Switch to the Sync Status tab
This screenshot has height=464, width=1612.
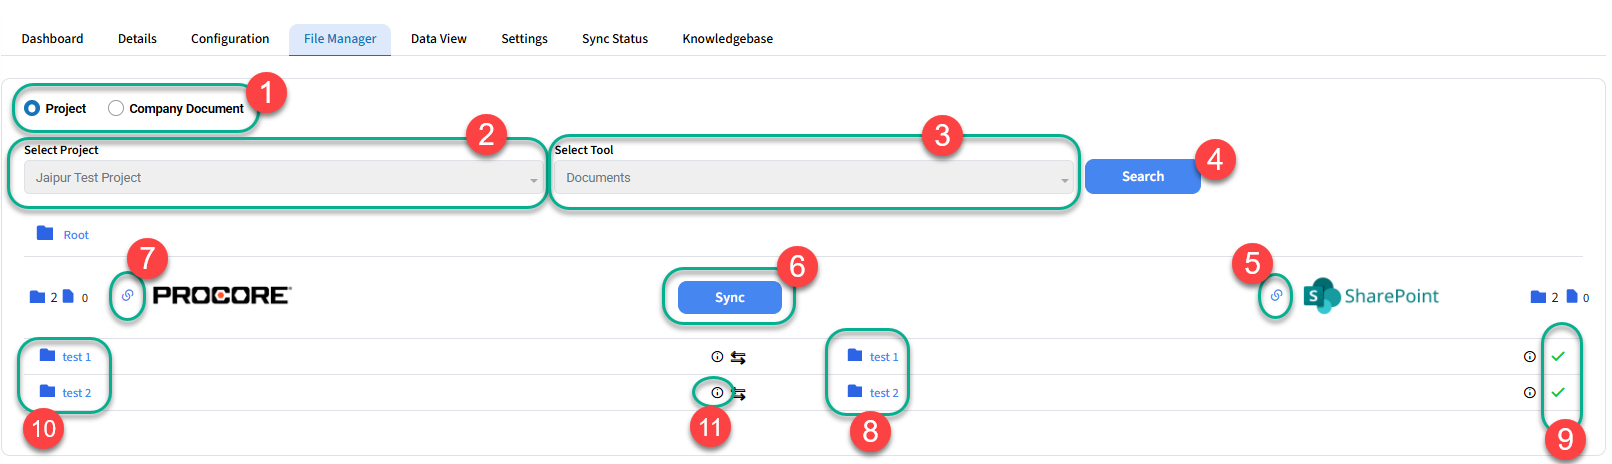pyautogui.click(x=614, y=39)
